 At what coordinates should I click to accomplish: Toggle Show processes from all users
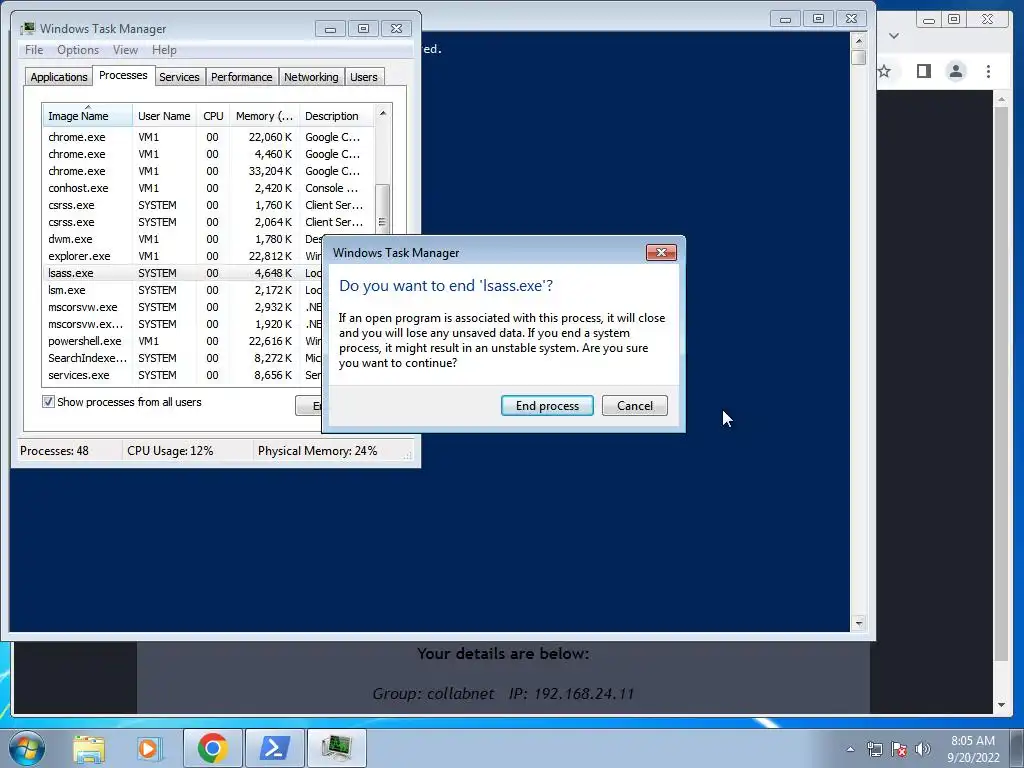(x=48, y=402)
